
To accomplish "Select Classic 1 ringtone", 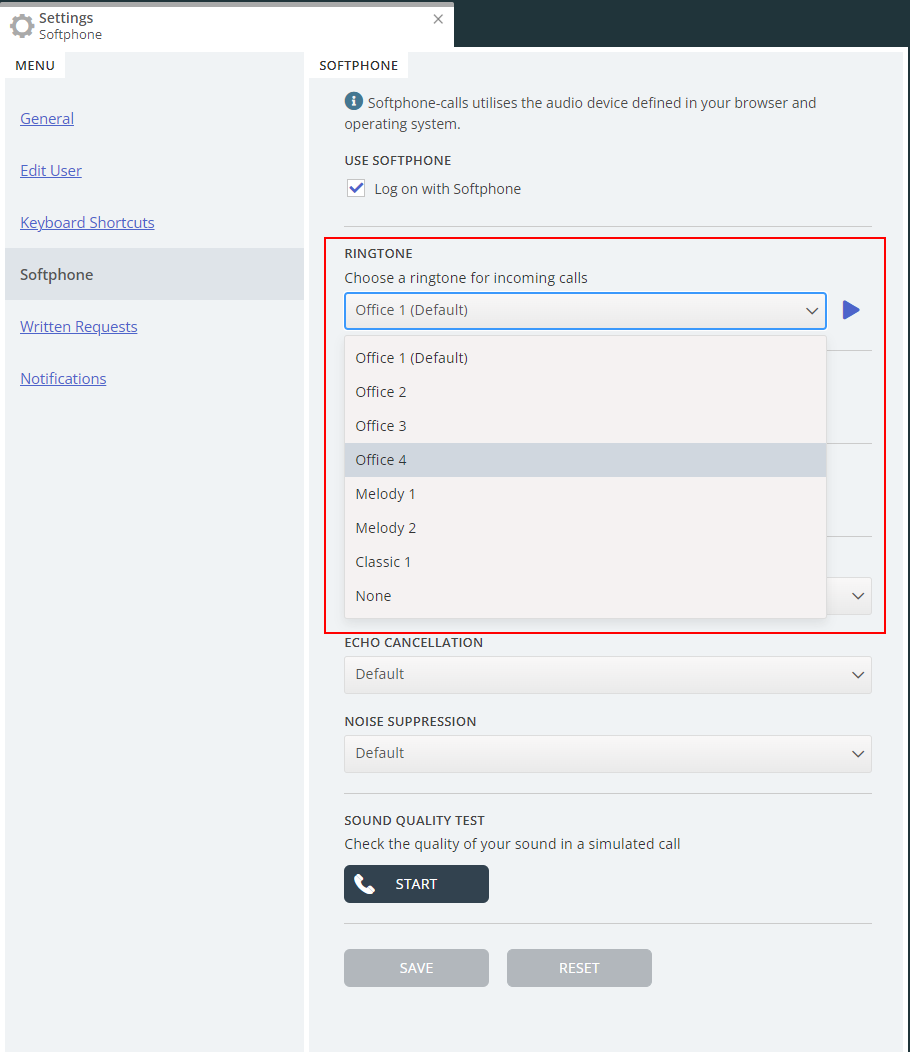I will tap(383, 562).
